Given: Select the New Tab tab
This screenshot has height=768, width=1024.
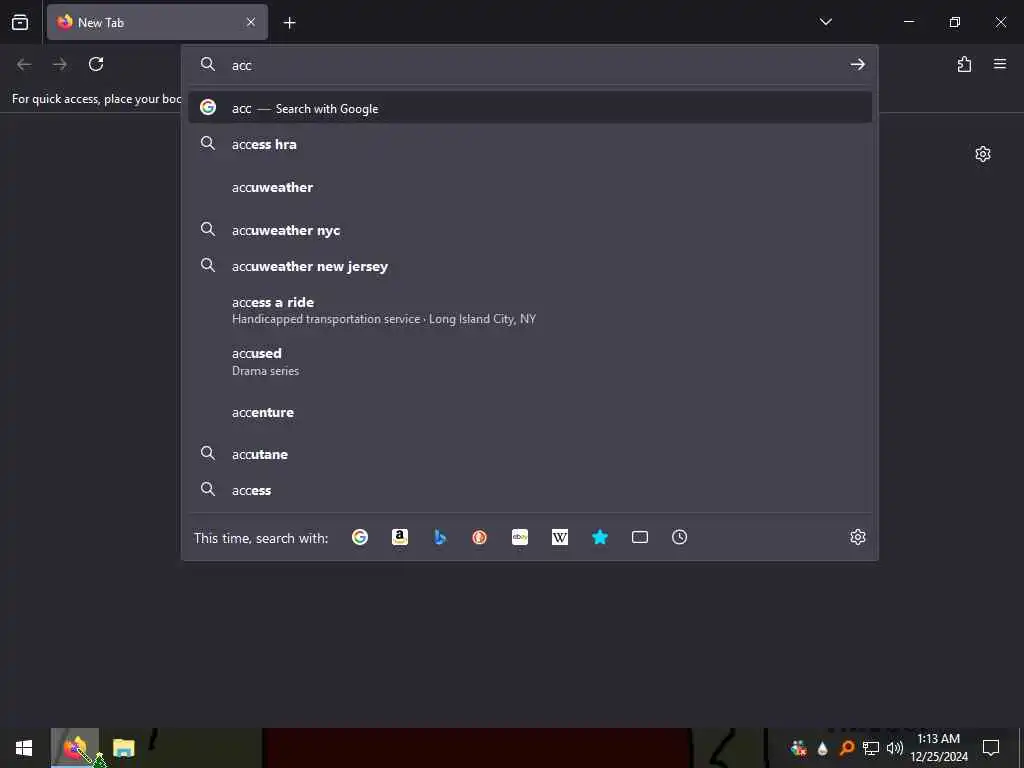Looking at the screenshot, I should point(157,22).
